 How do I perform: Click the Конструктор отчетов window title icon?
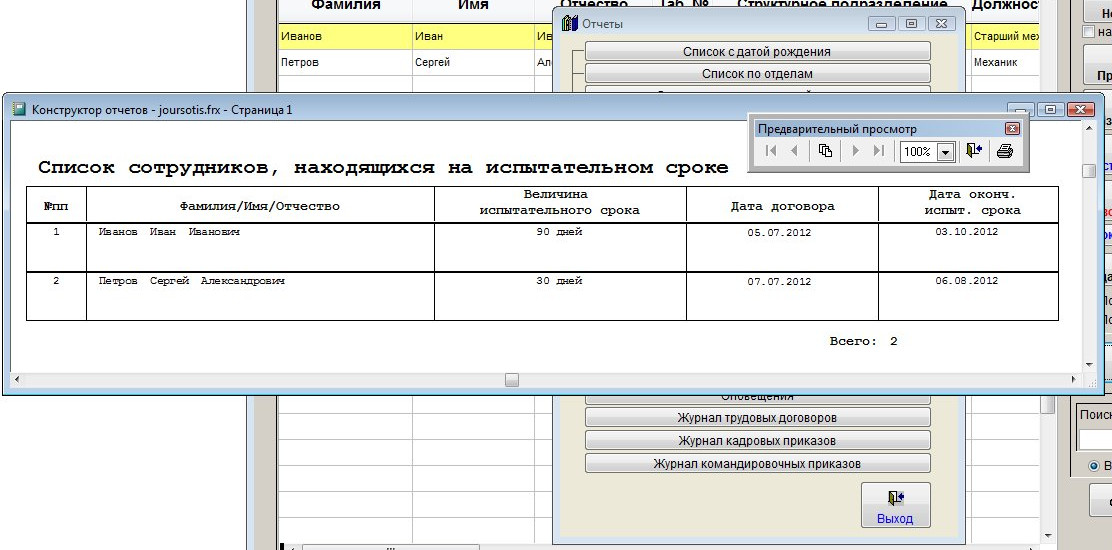tap(20, 110)
